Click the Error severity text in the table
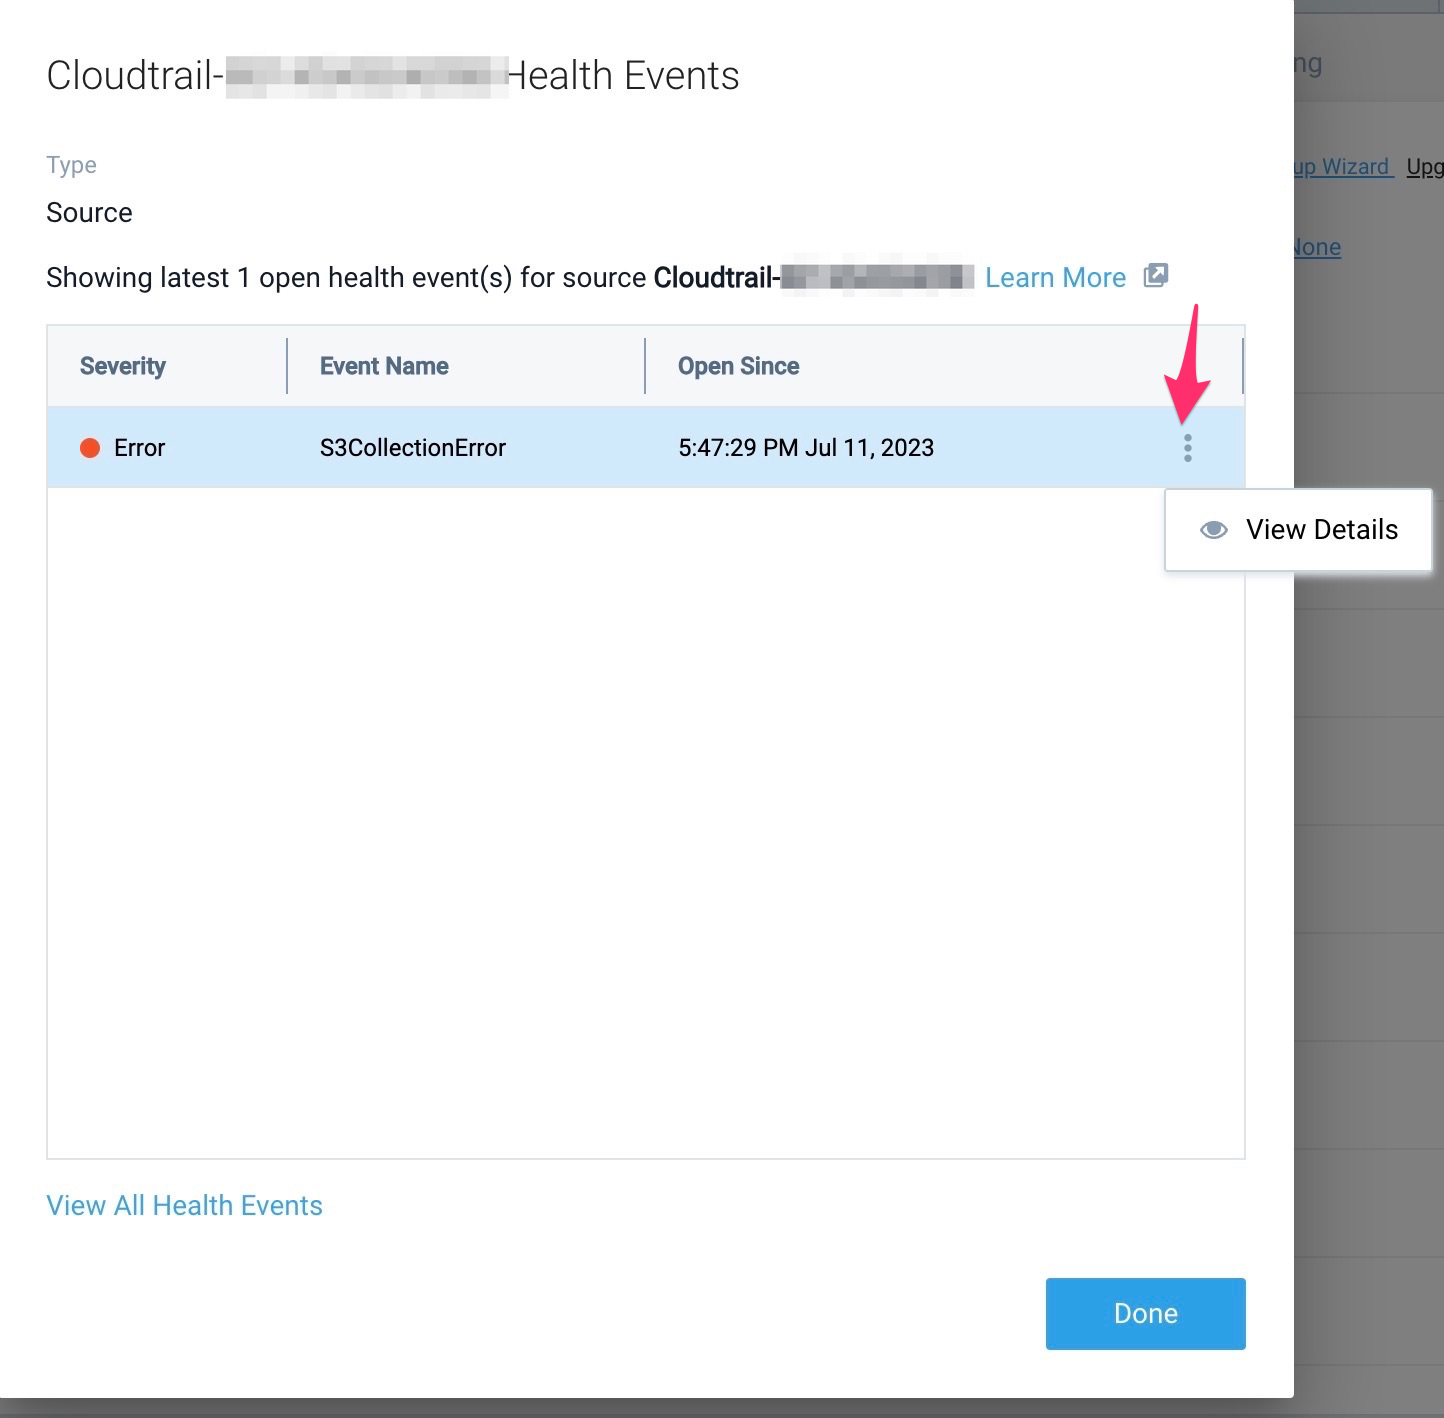1444x1418 pixels. coord(139,448)
